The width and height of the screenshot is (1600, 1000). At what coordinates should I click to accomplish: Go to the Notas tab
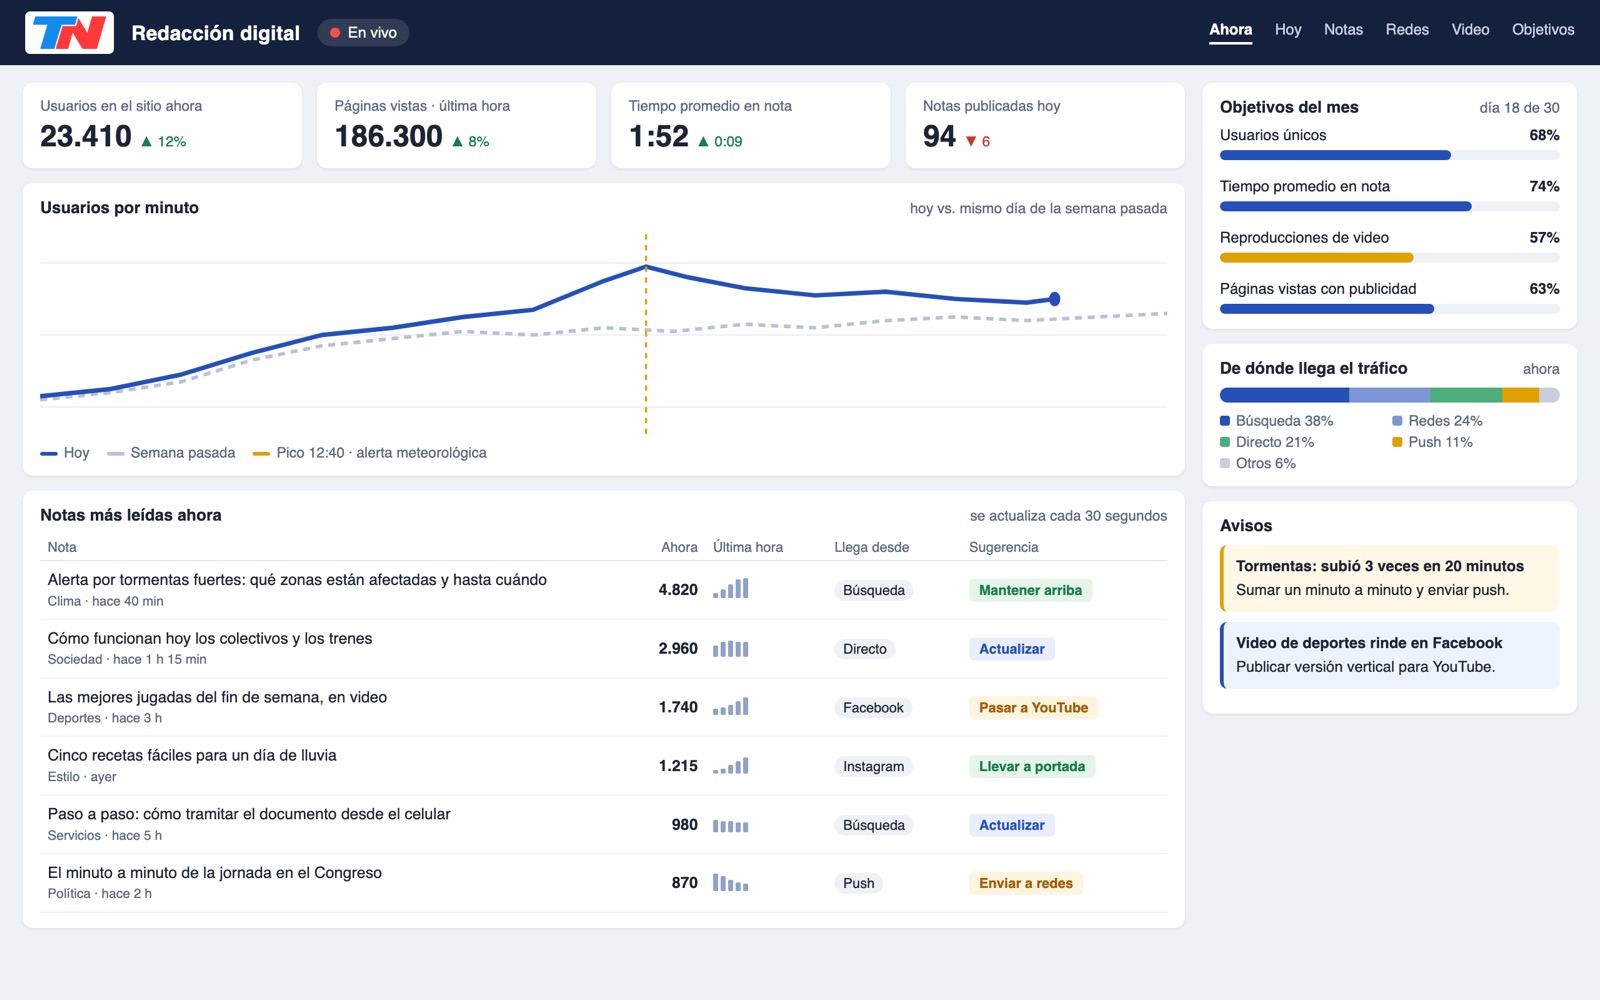click(x=1343, y=30)
